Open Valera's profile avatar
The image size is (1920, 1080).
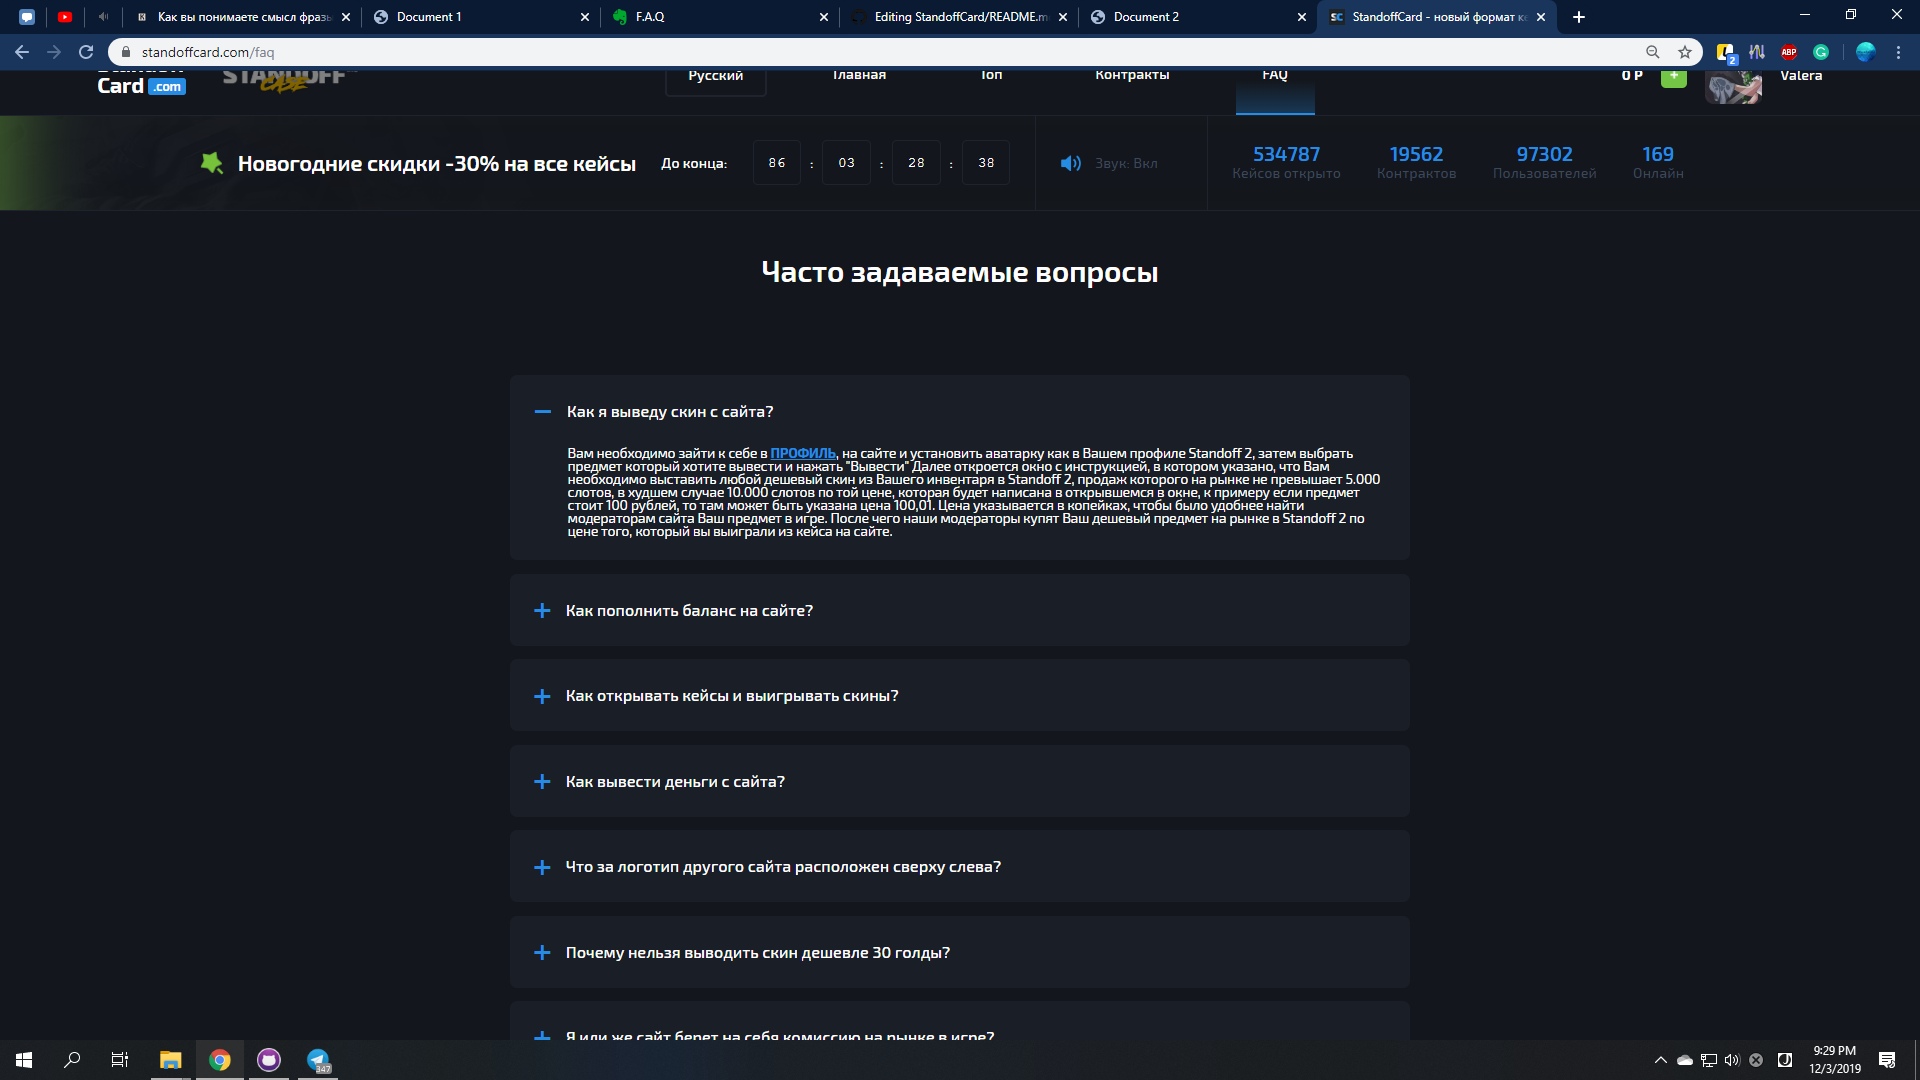[x=1733, y=87]
